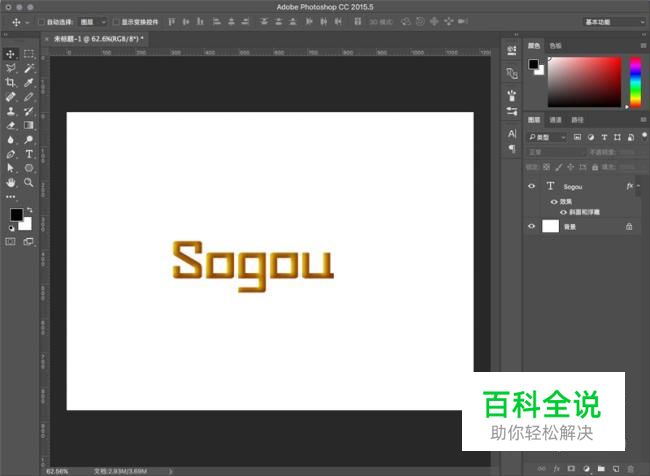Select the Zoom magnifier tool

click(x=29, y=182)
